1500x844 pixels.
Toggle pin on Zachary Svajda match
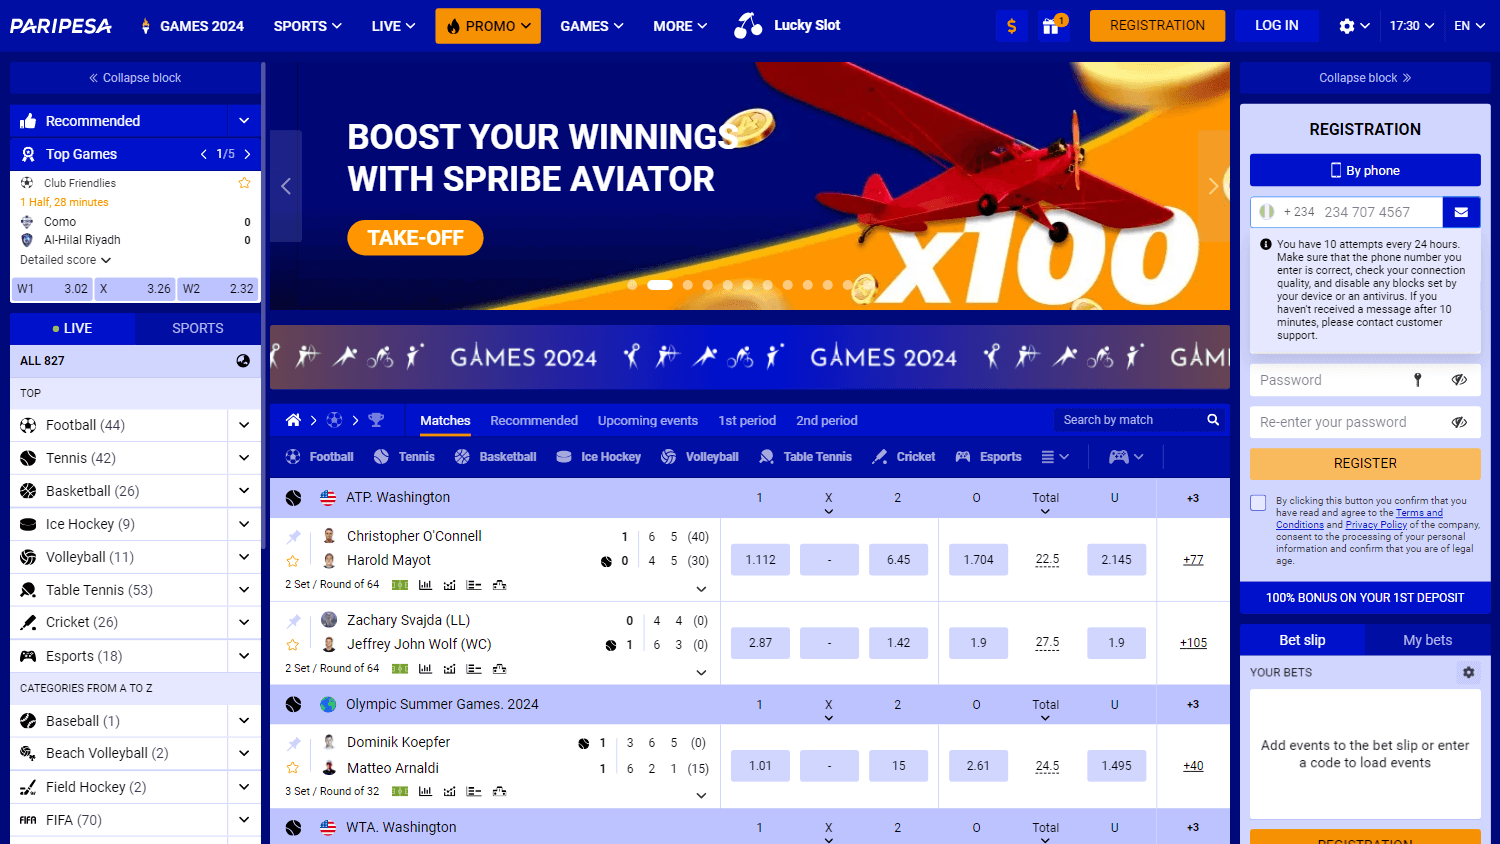(x=293, y=621)
